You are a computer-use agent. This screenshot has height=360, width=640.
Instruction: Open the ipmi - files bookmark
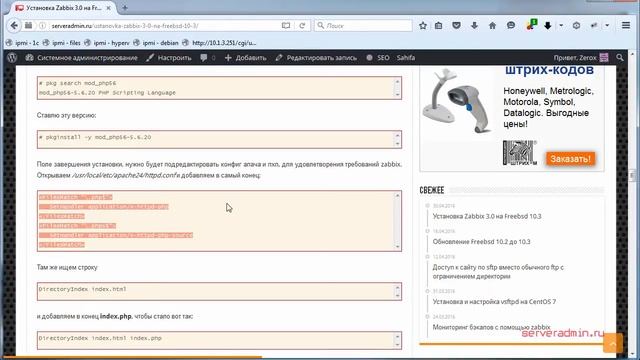(62, 42)
